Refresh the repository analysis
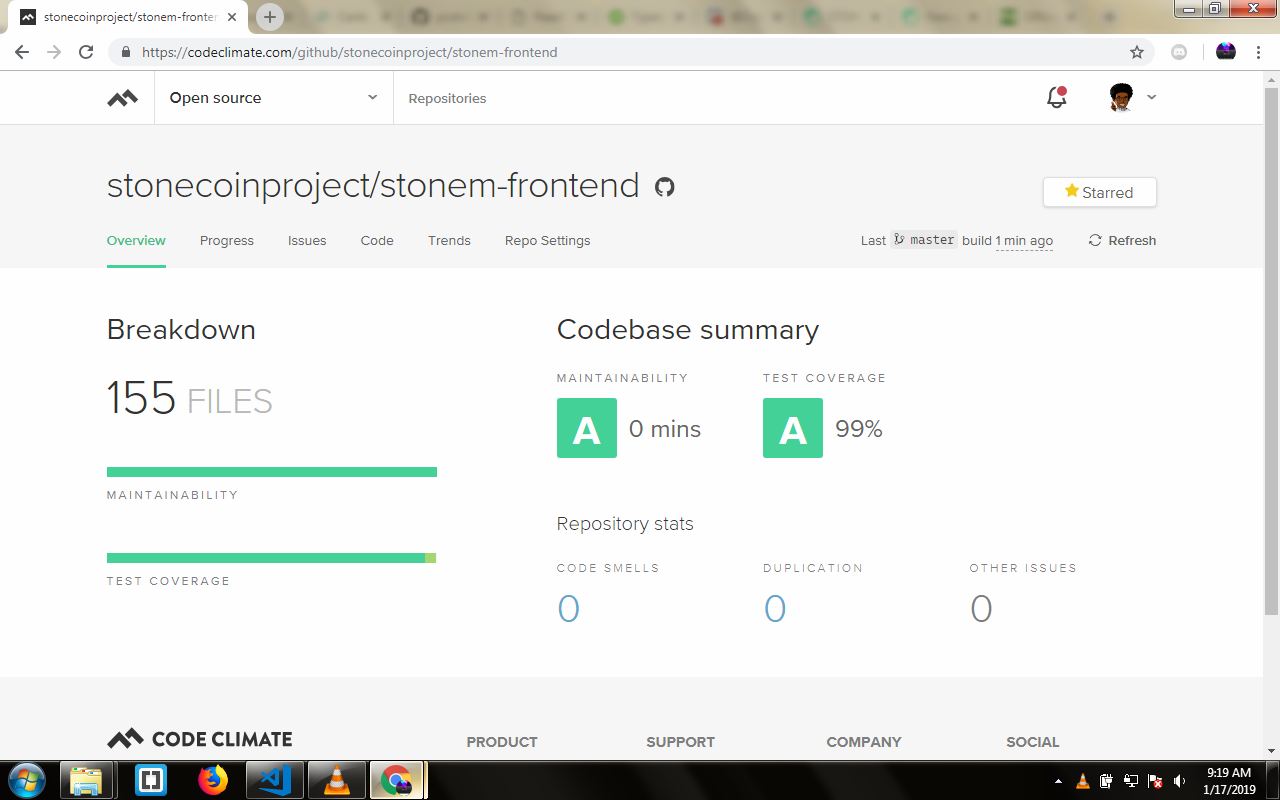 pos(1122,240)
